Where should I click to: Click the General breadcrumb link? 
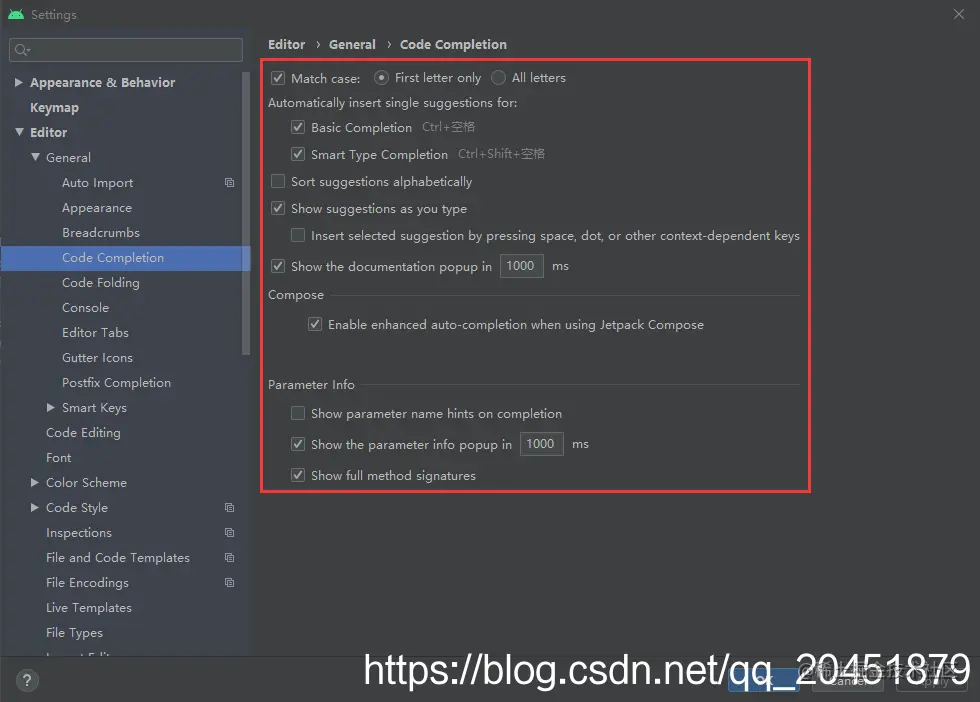click(352, 44)
